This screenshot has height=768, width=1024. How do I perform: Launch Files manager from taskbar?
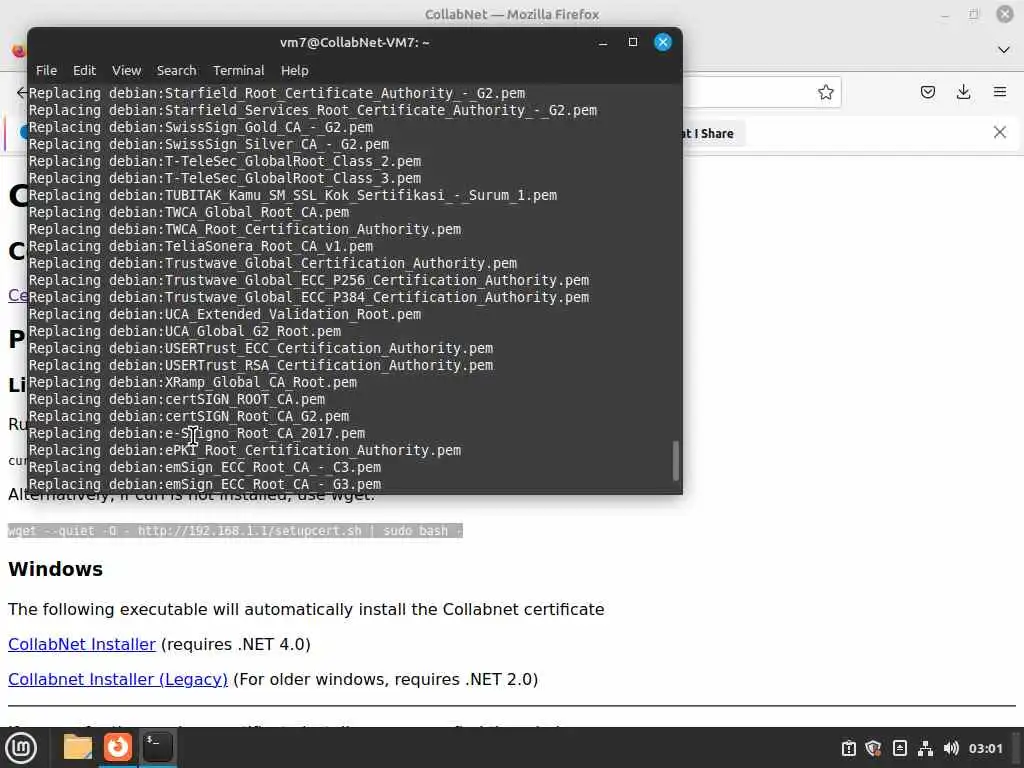pos(78,748)
